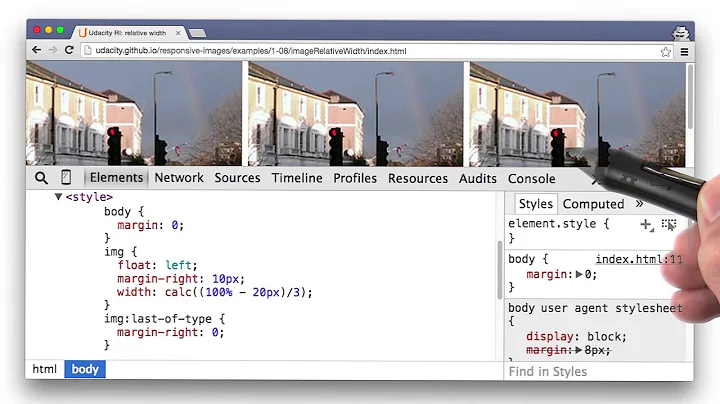
Task: Click the 'user agent stylesheet' label
Action: (611, 308)
